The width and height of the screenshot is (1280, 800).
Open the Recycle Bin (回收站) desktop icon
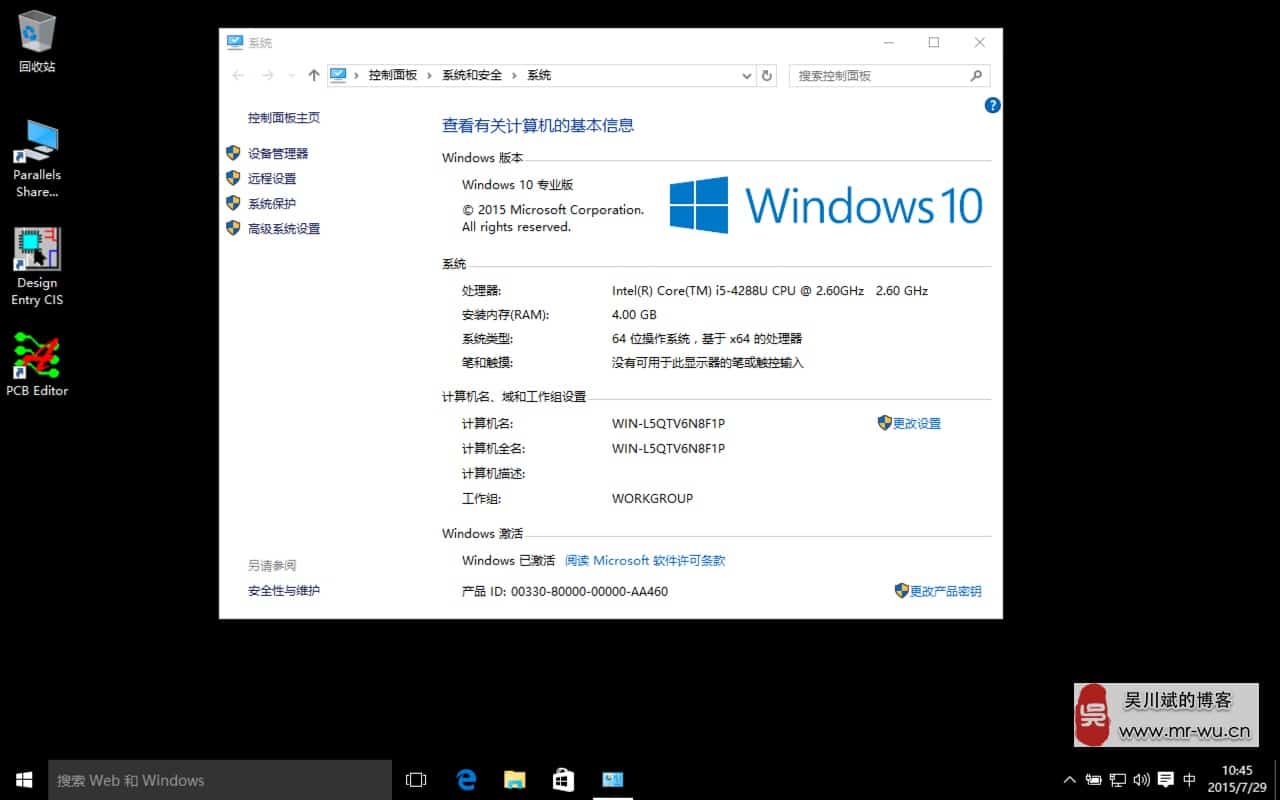(37, 41)
